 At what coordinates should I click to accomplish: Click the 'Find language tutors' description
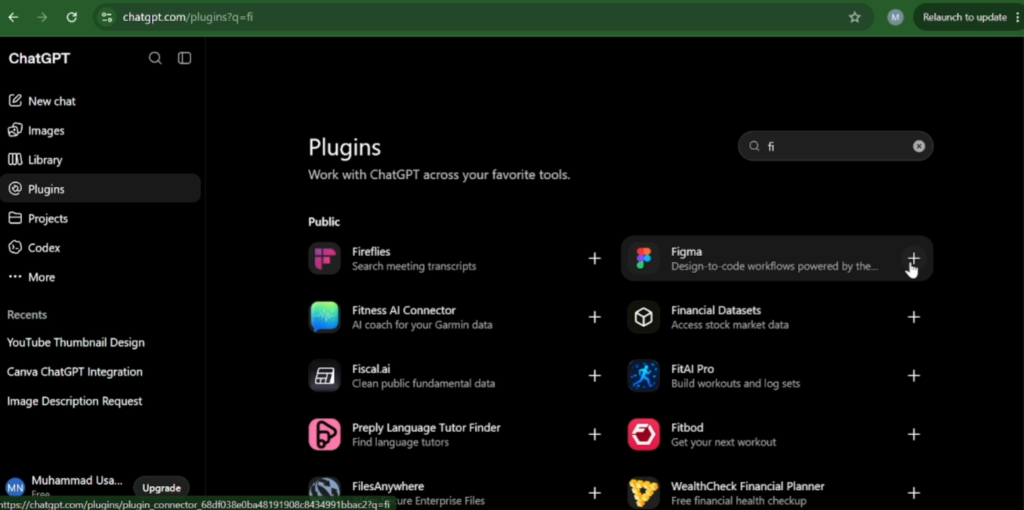coord(400,443)
